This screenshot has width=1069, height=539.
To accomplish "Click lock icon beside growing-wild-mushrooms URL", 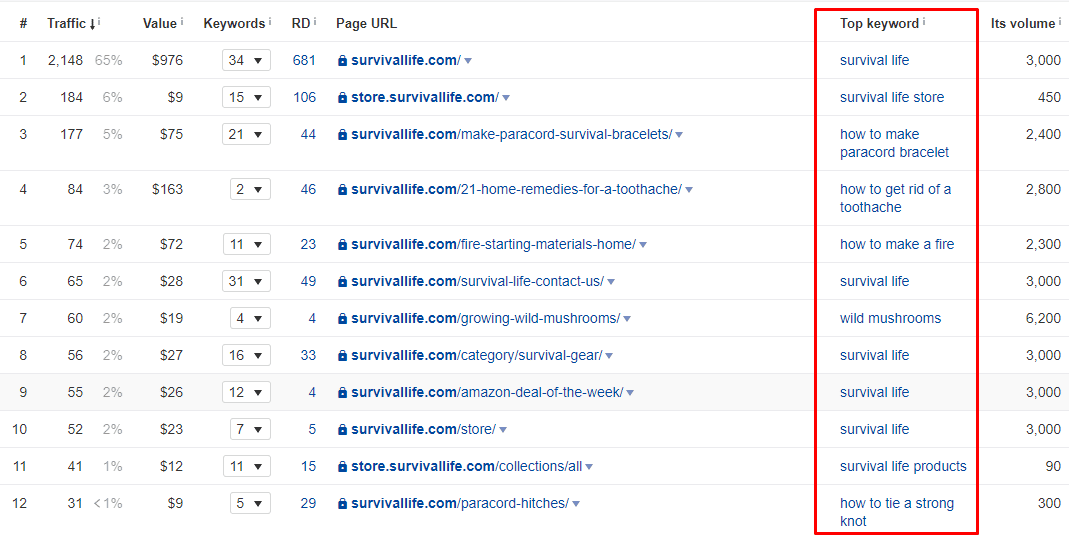I will click(x=342, y=319).
